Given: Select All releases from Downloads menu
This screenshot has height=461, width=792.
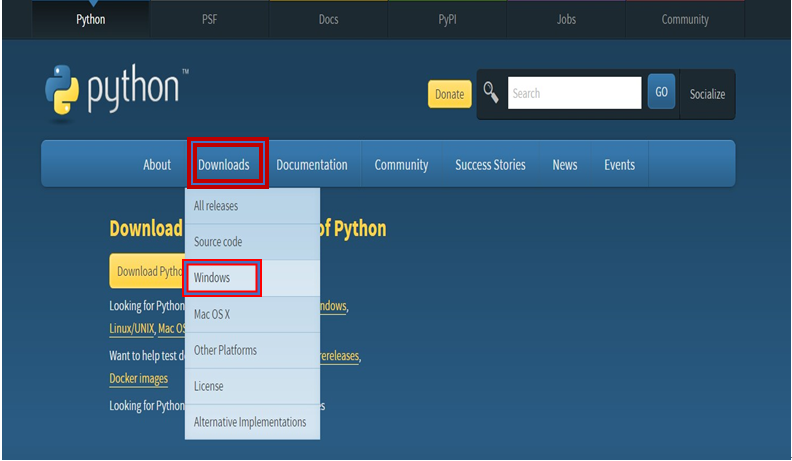Looking at the screenshot, I should (252, 206).
